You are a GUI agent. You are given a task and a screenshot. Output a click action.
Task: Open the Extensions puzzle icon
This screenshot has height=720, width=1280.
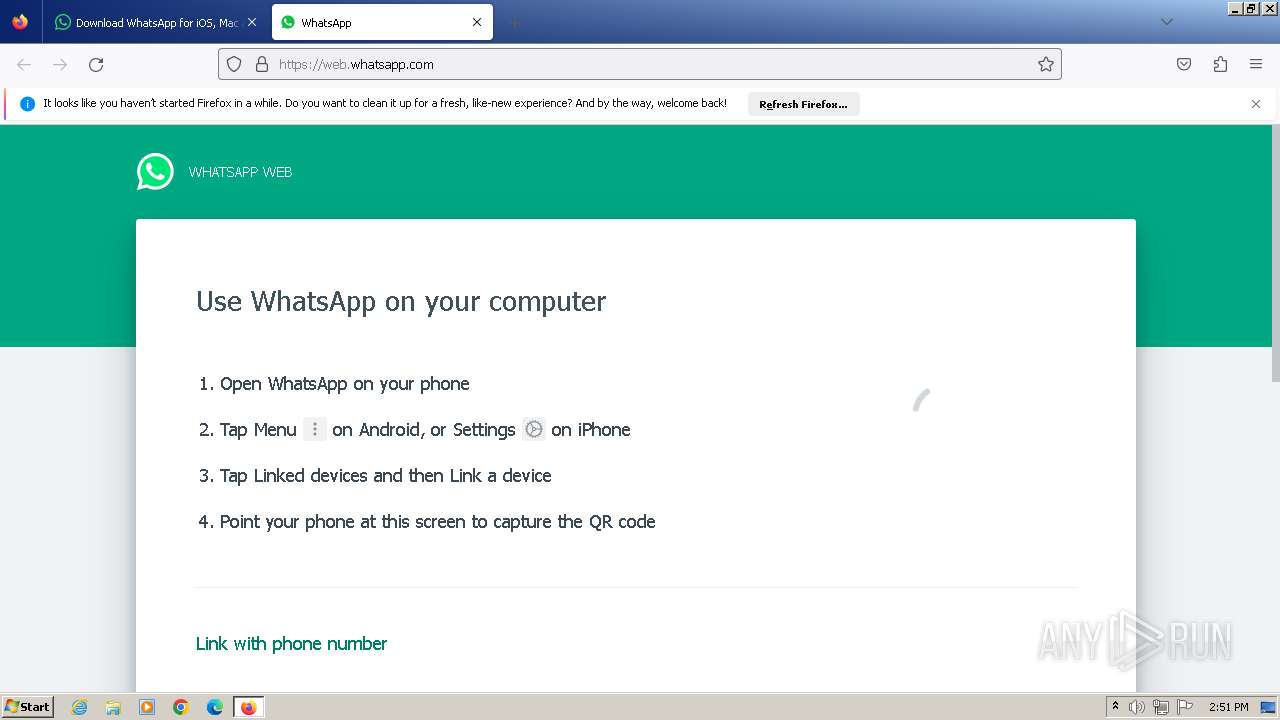pyautogui.click(x=1220, y=64)
